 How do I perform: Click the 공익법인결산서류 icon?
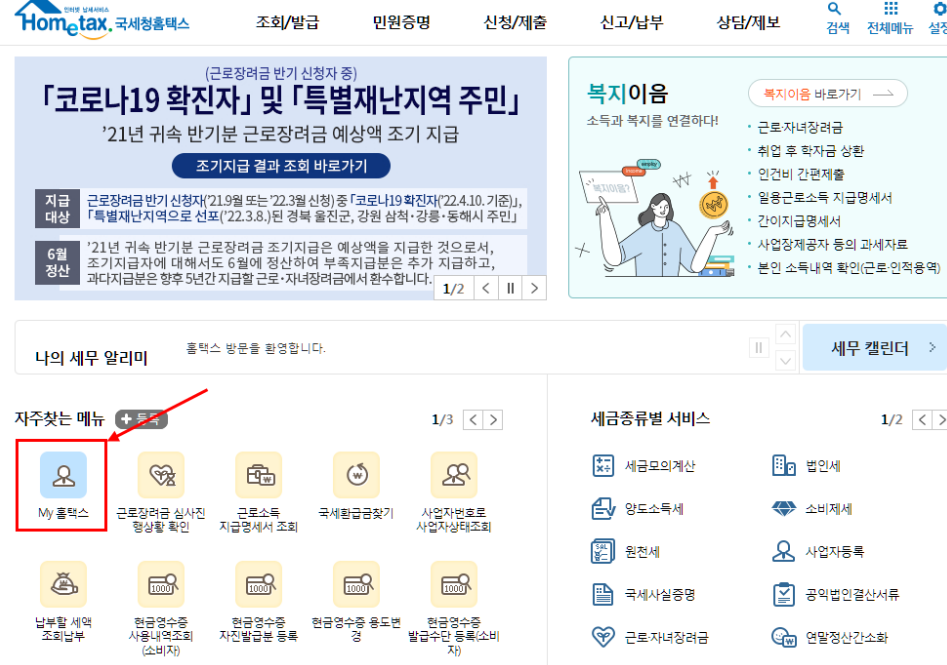(783, 594)
